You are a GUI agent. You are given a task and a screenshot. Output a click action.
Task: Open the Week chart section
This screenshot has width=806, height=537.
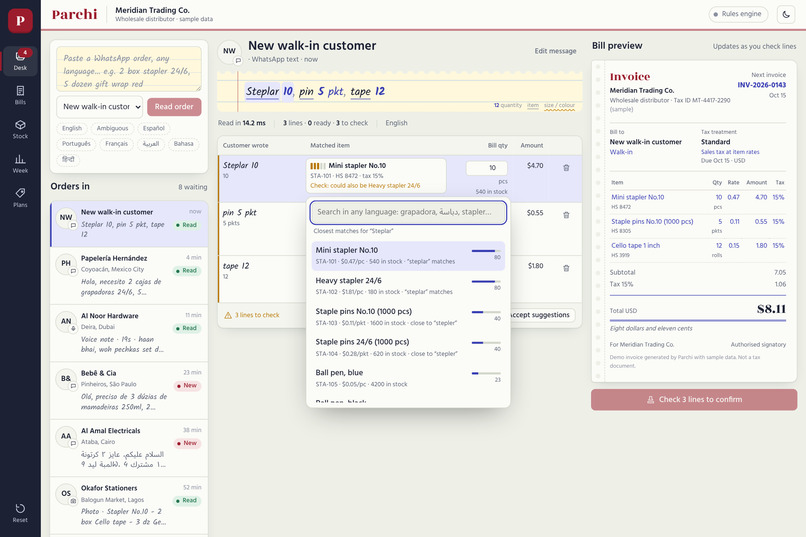click(20, 163)
